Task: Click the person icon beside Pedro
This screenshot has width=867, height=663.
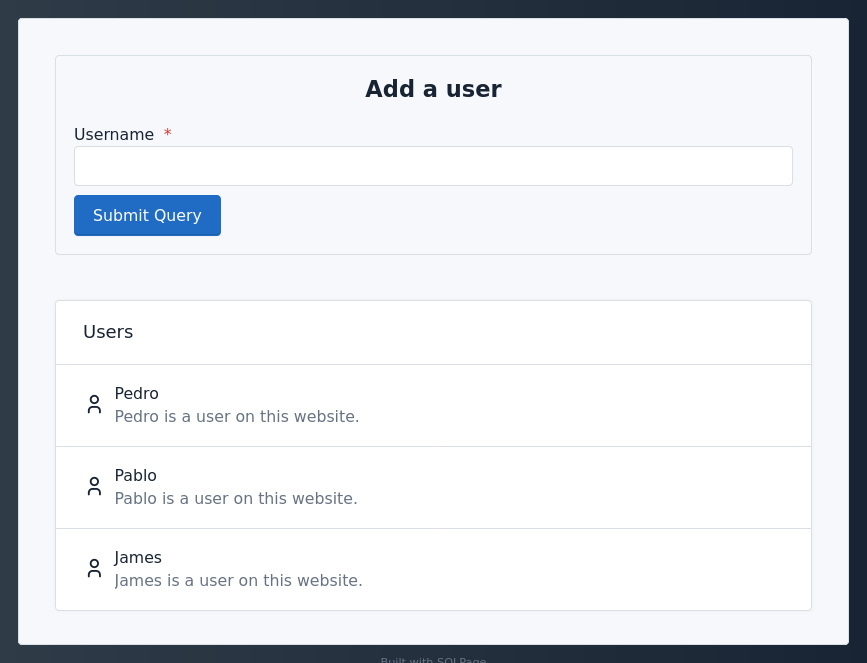Action: coord(94,404)
